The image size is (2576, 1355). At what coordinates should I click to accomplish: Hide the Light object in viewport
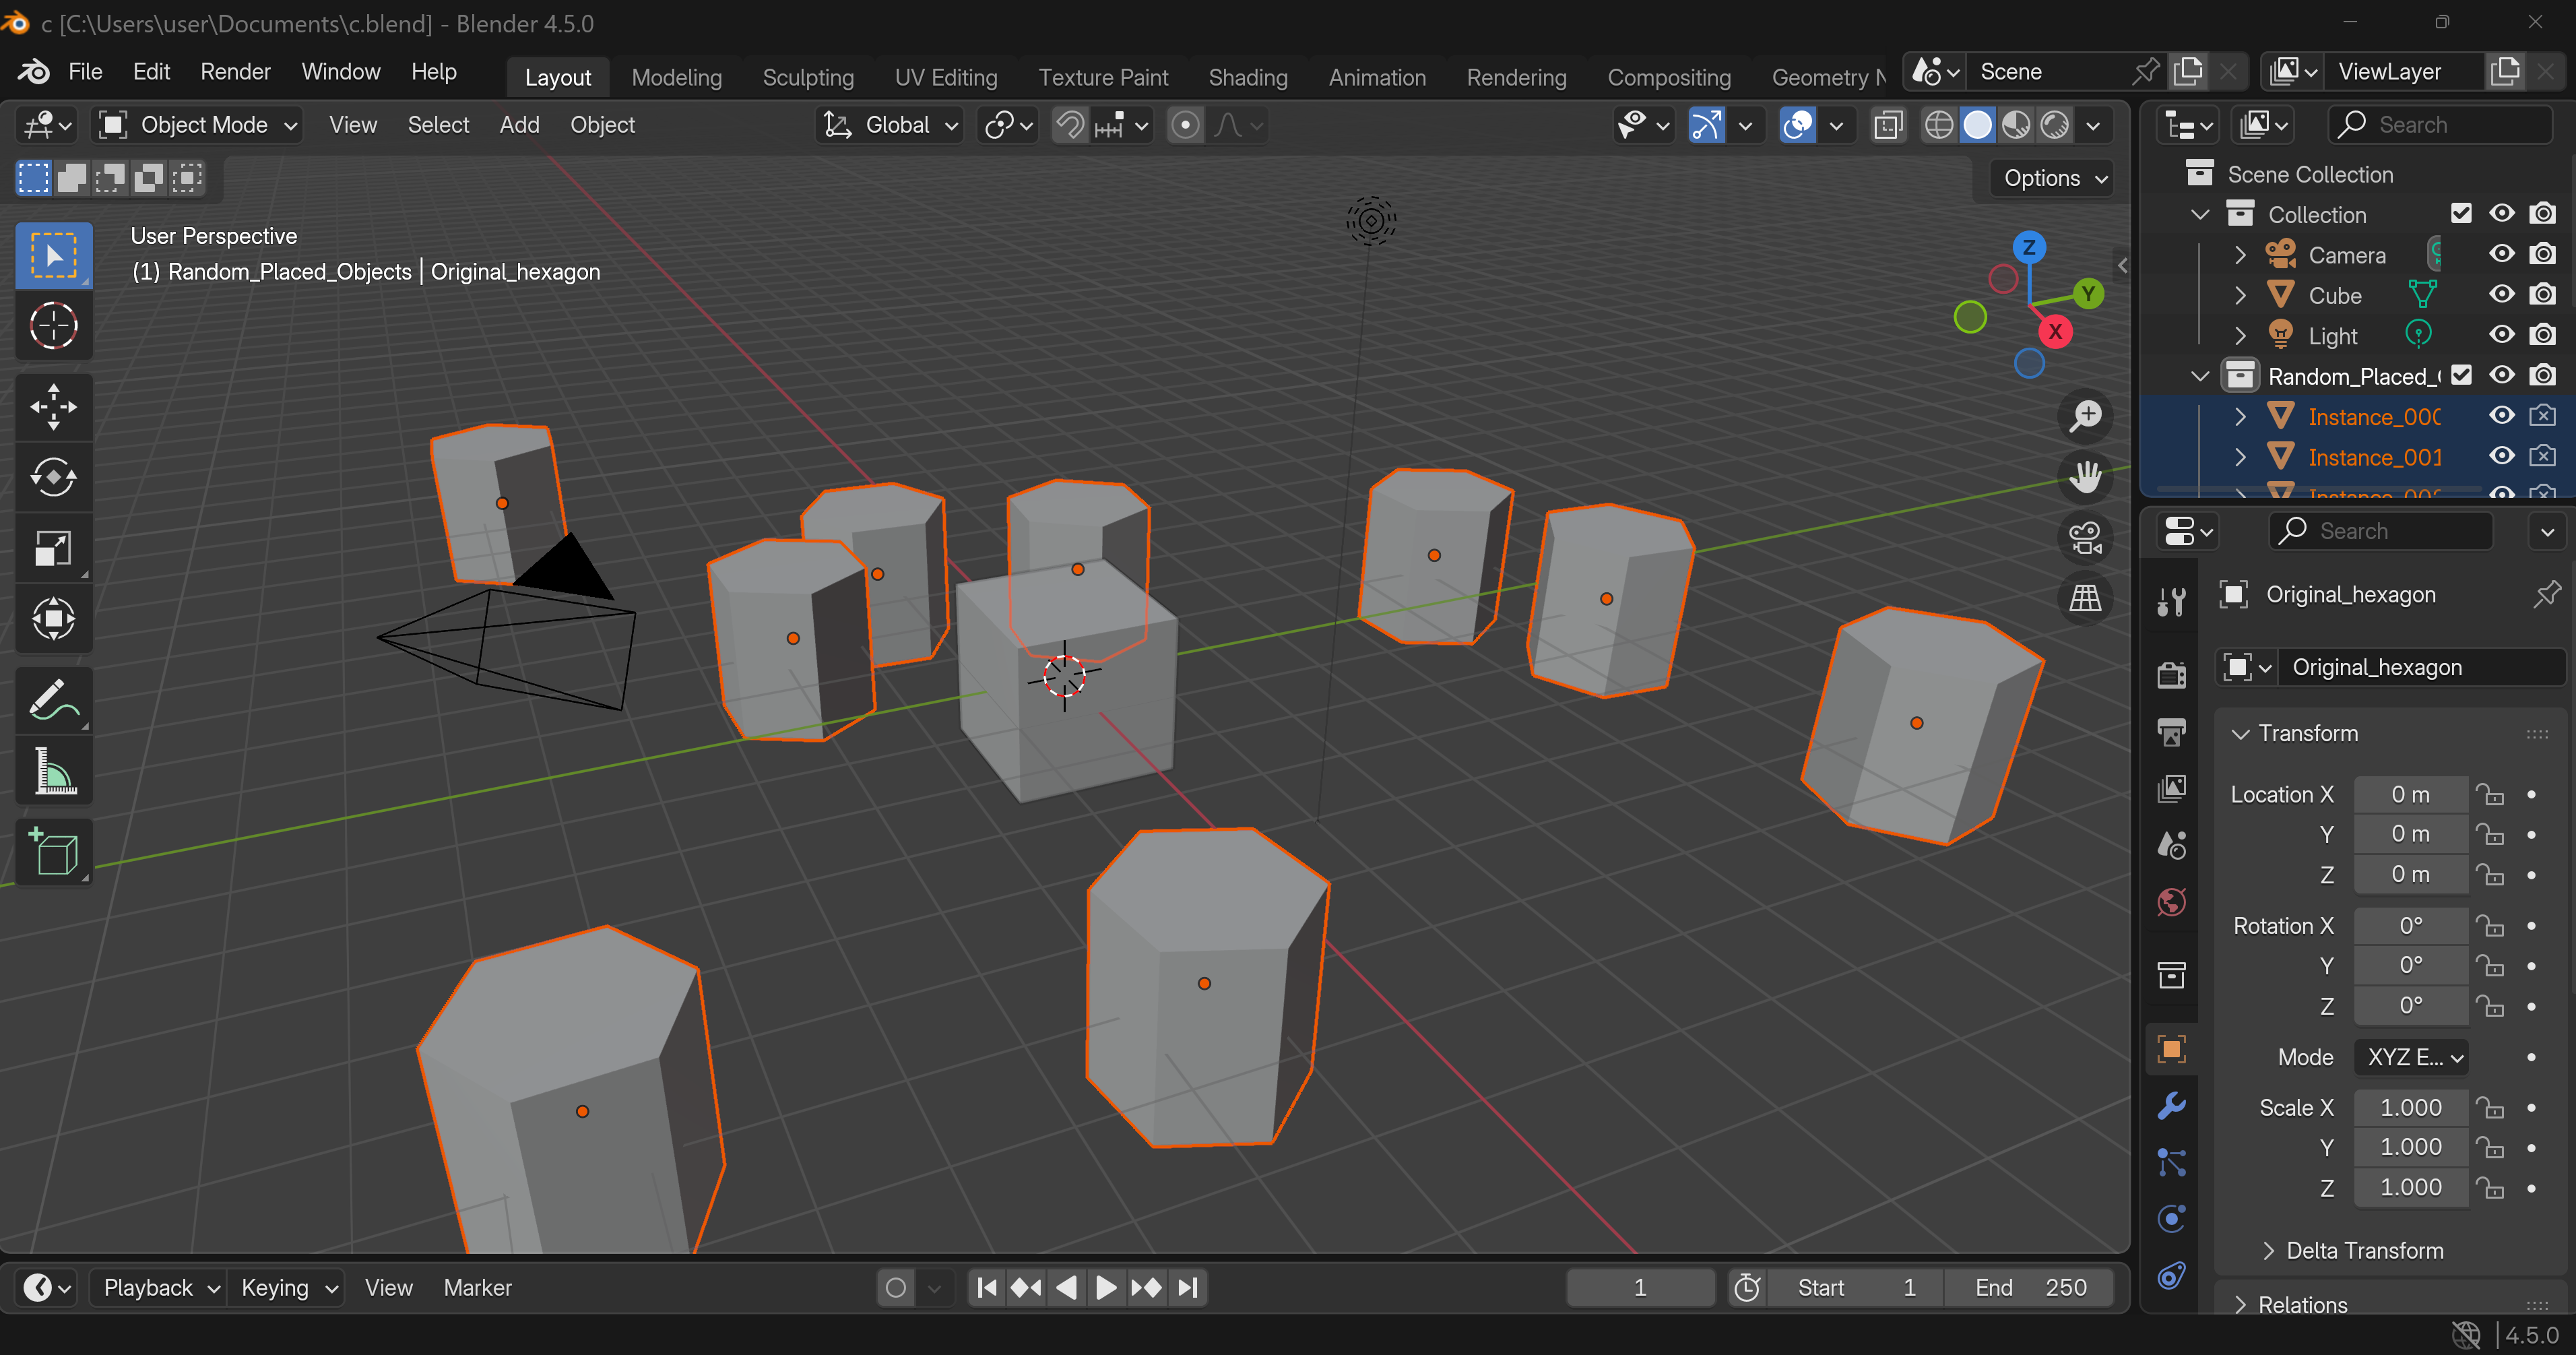click(x=2501, y=335)
